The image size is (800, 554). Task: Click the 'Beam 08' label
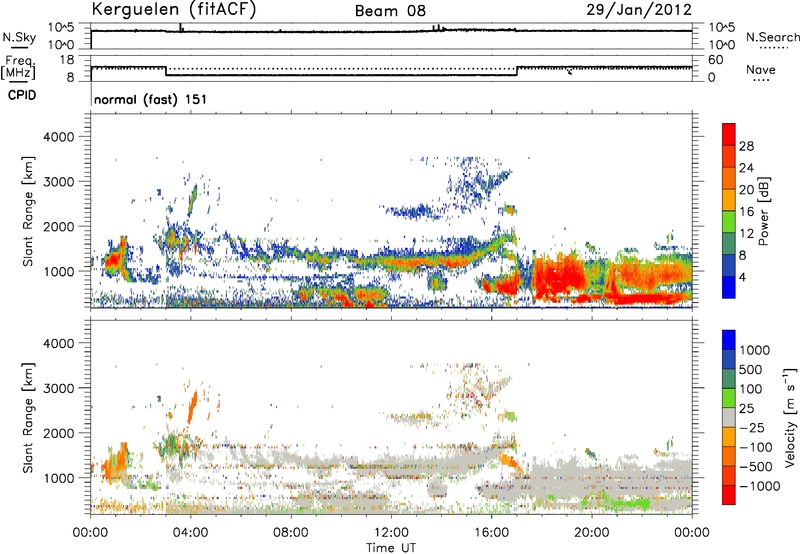point(390,11)
